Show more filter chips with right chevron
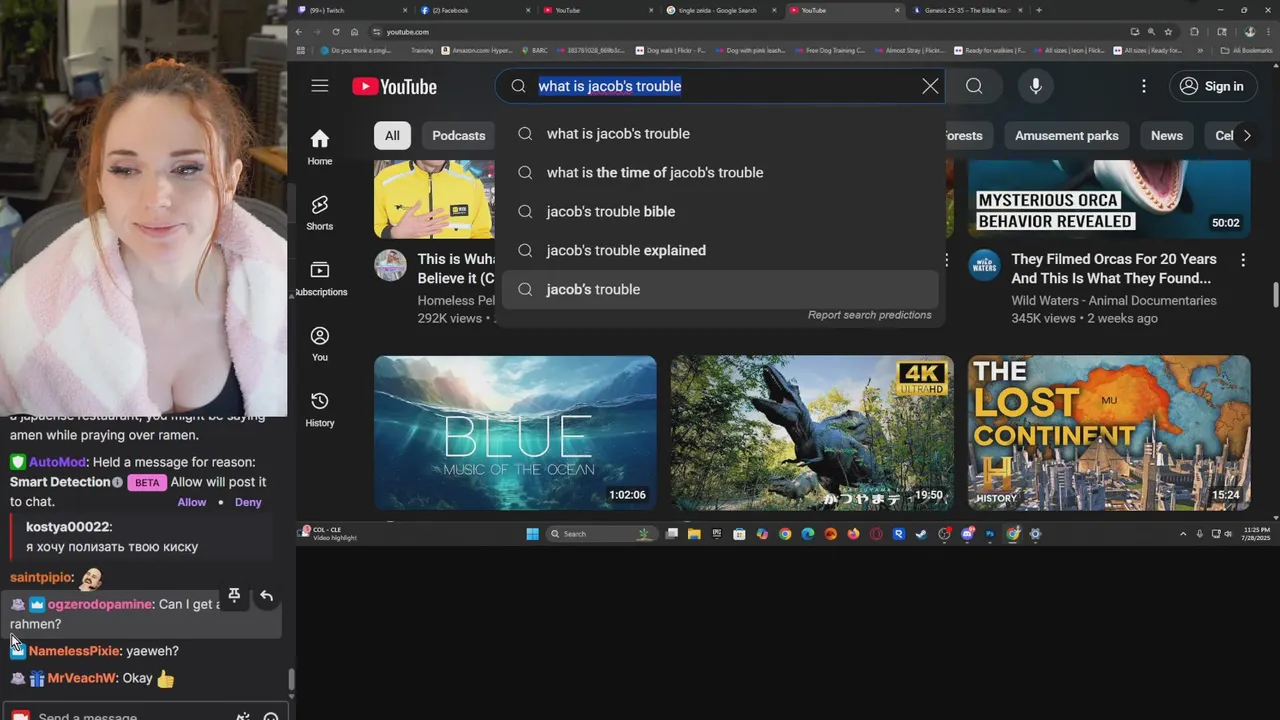This screenshot has width=1280, height=720. click(x=1246, y=135)
